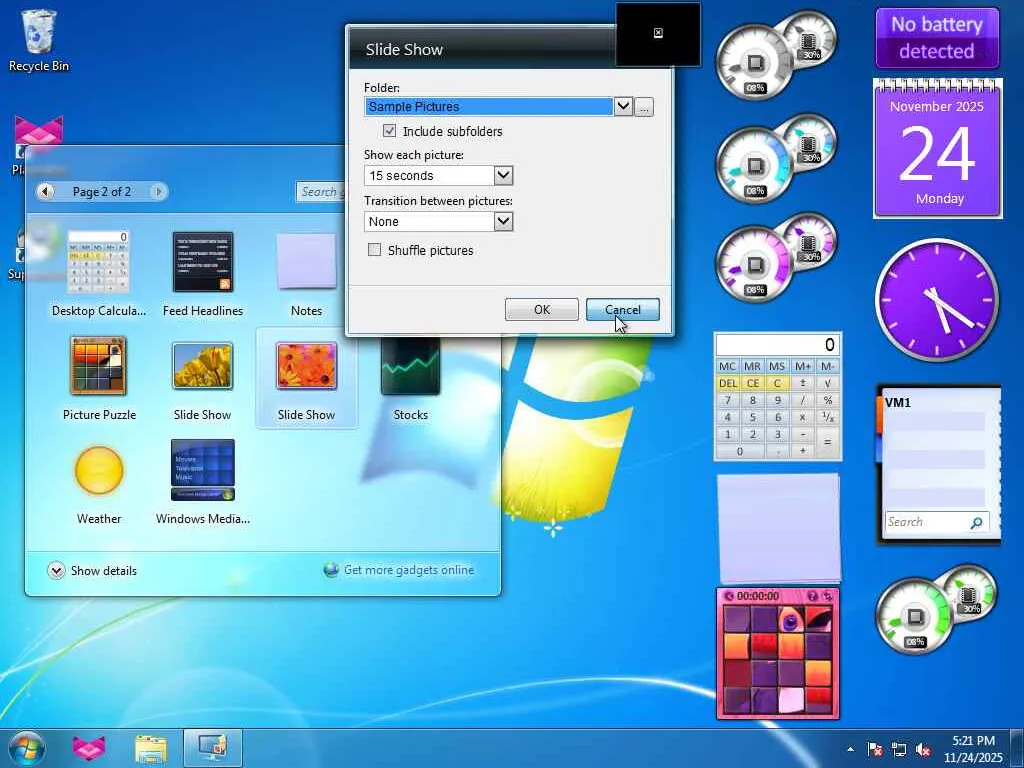The image size is (1024, 768).
Task: Shuffle the picture puzzle tiles icon
Action: [828, 596]
